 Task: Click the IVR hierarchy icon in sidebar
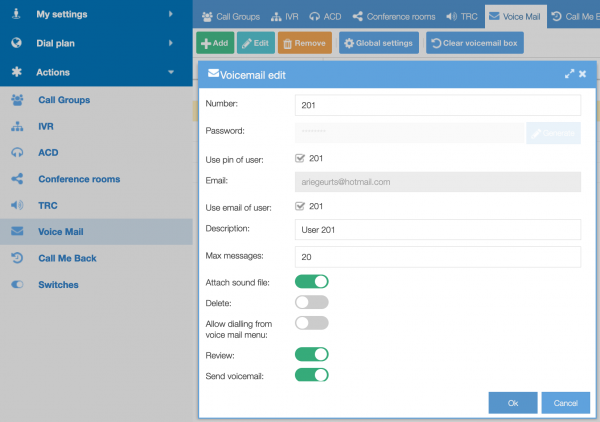pos(17,126)
